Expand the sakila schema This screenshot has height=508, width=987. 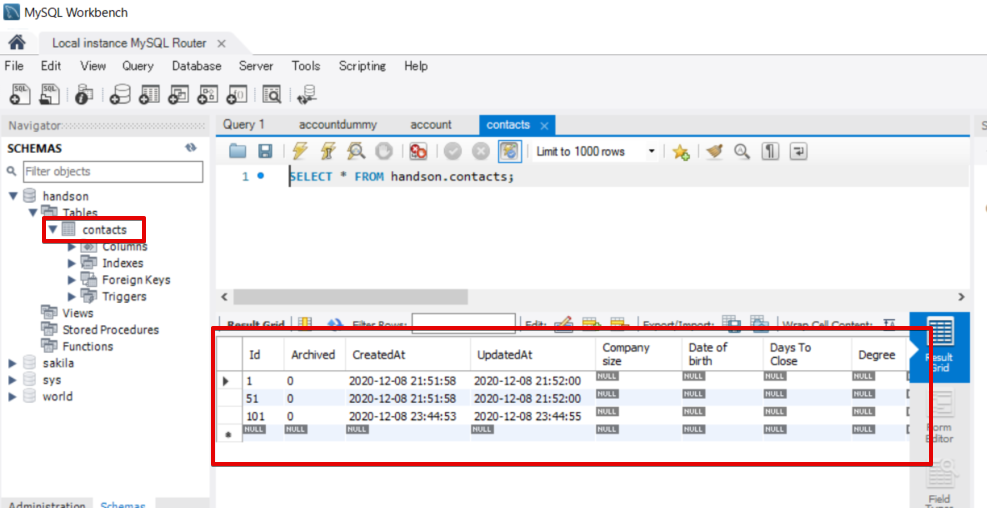[x=12, y=363]
